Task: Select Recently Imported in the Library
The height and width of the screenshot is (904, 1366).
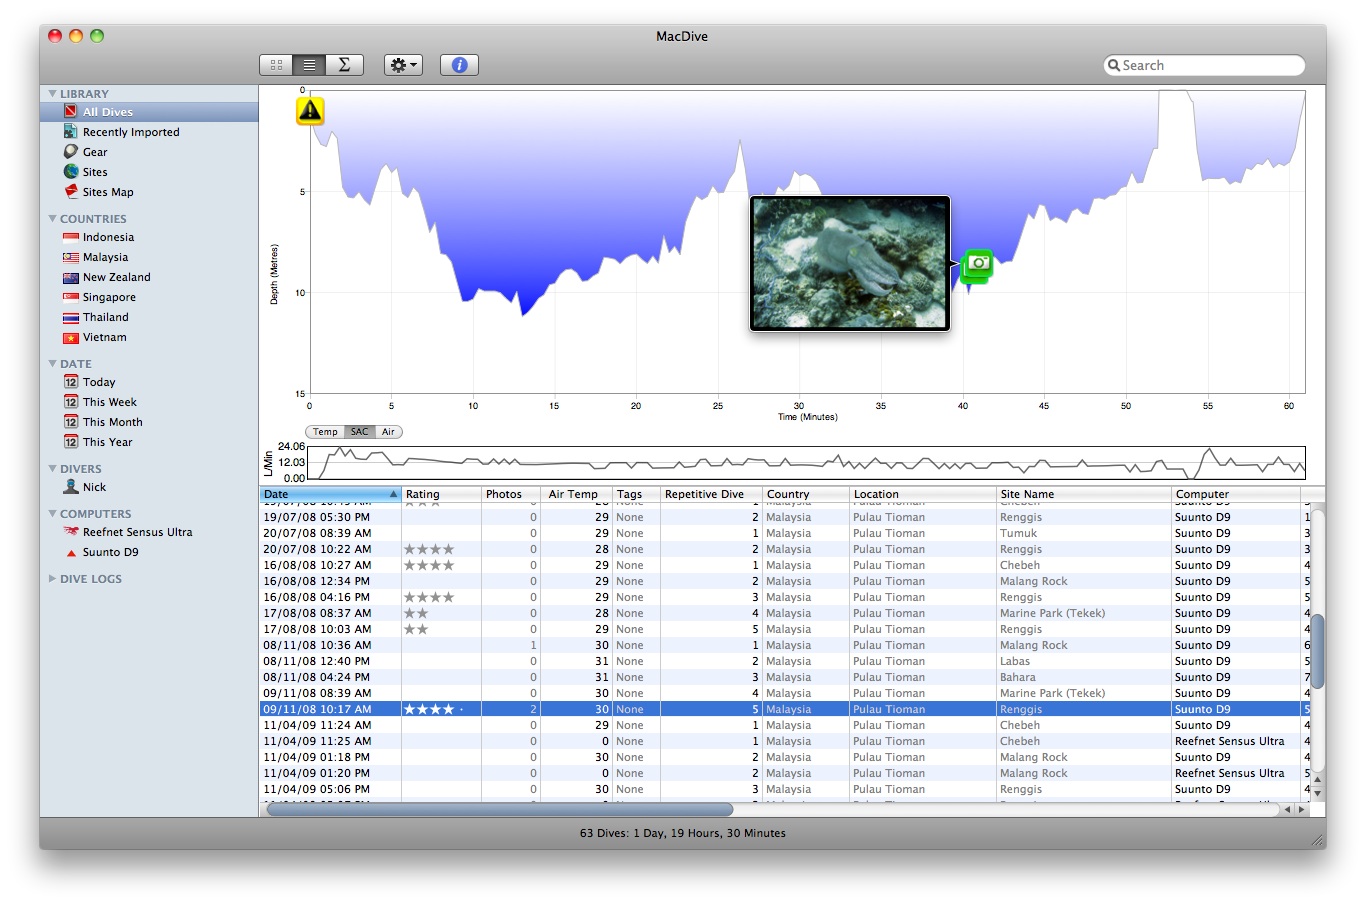Action: point(130,132)
